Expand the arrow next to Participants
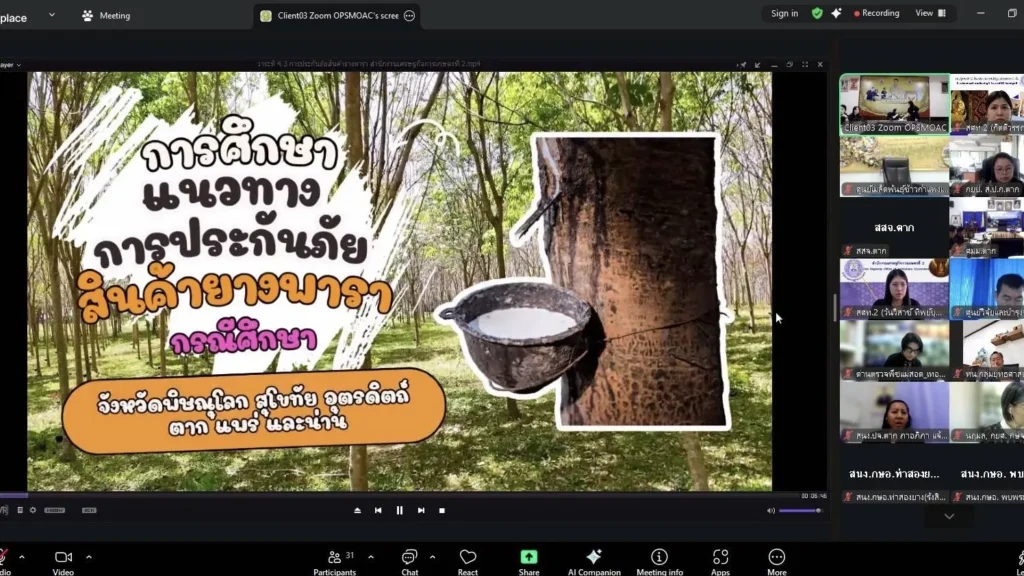This screenshot has height=576, width=1024. pos(371,557)
